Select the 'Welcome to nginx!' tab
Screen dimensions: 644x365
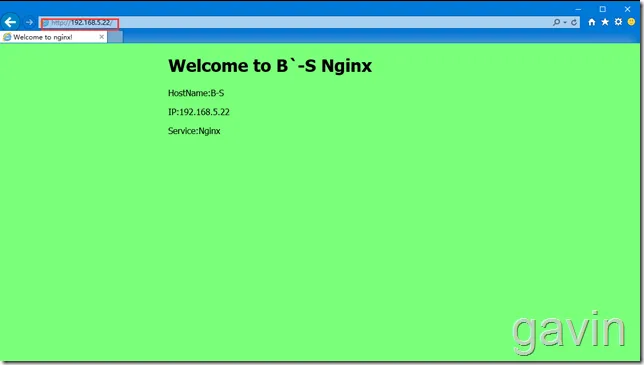tap(53, 37)
